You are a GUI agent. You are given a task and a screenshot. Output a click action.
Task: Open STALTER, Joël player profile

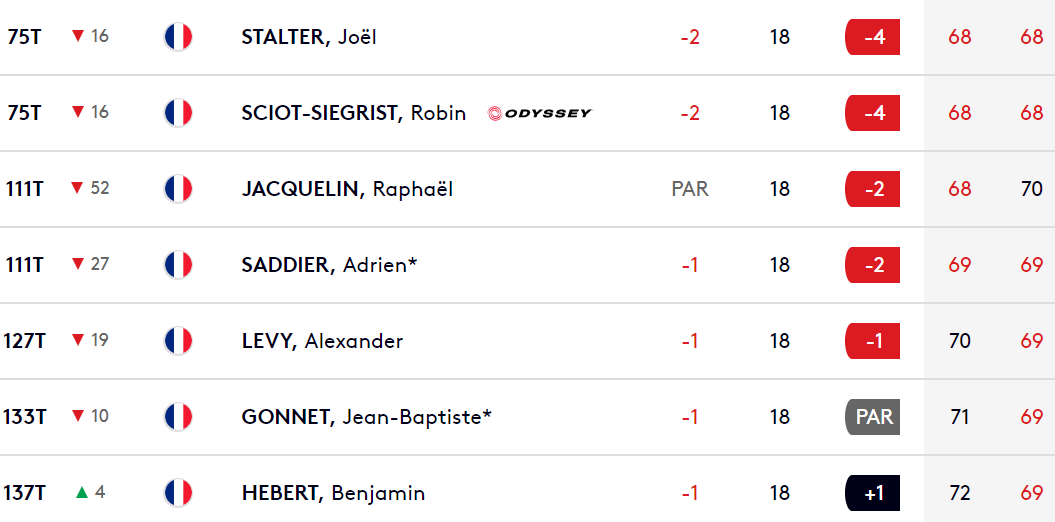[x=309, y=36]
